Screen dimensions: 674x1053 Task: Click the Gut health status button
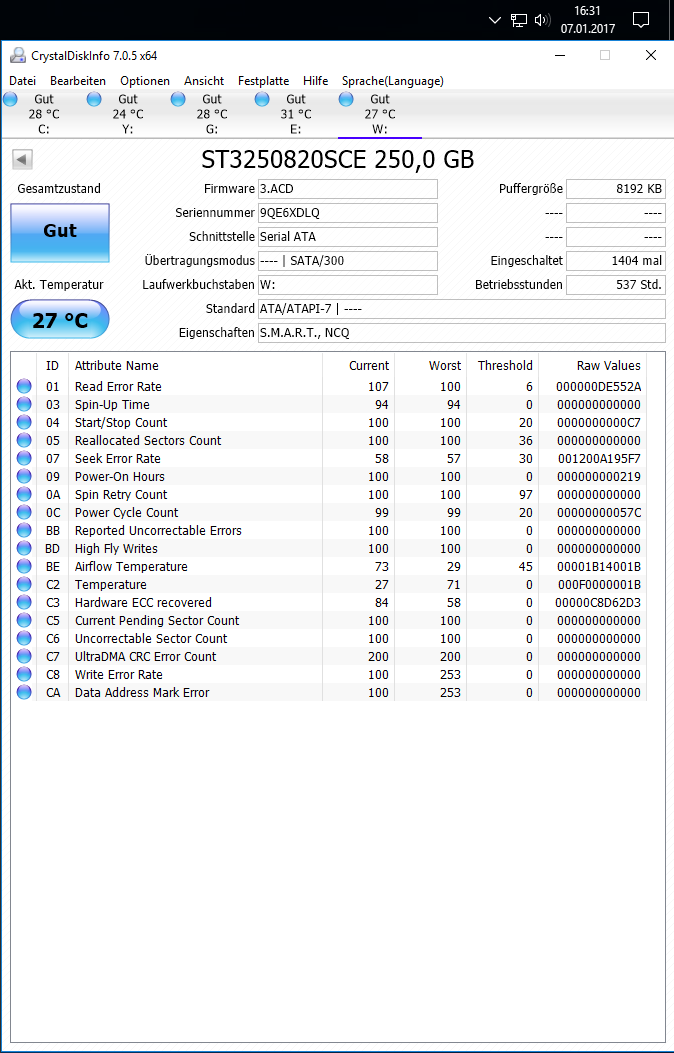point(60,232)
